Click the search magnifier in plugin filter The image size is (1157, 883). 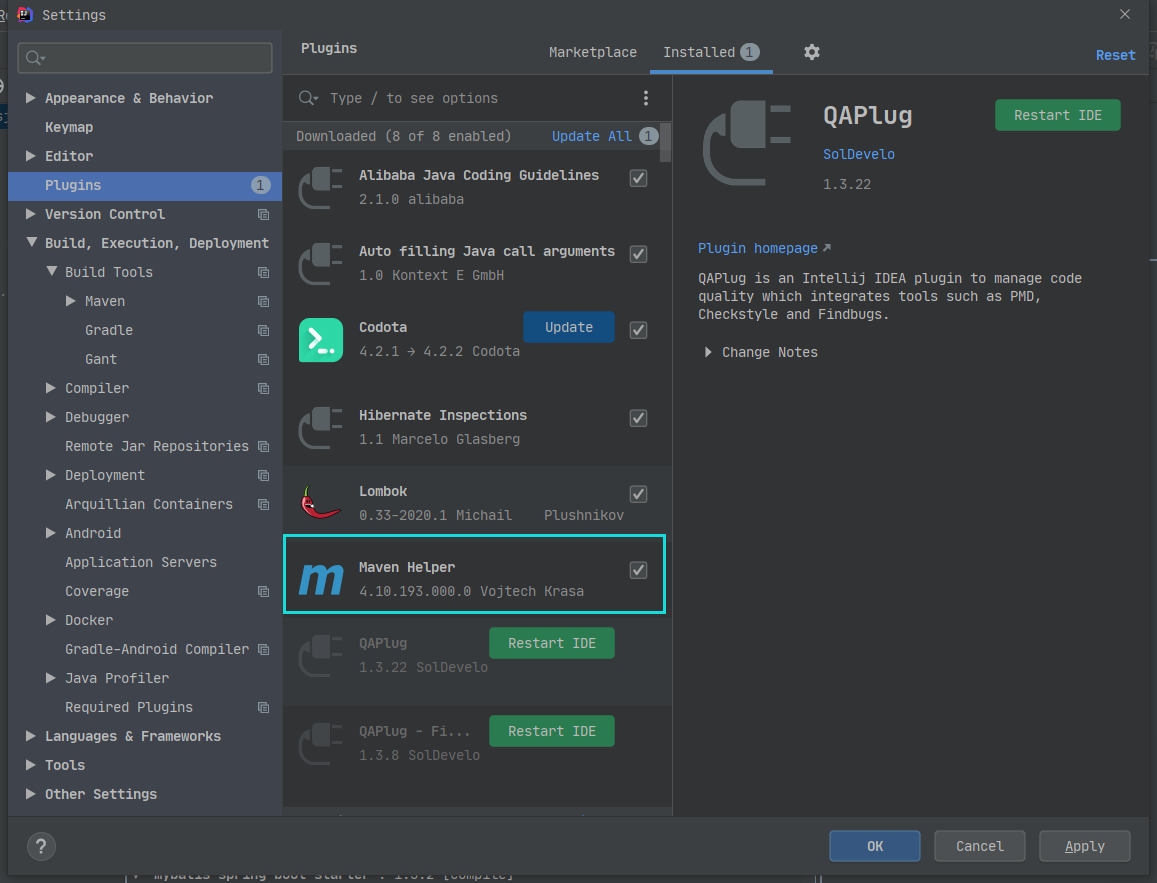[x=308, y=98]
